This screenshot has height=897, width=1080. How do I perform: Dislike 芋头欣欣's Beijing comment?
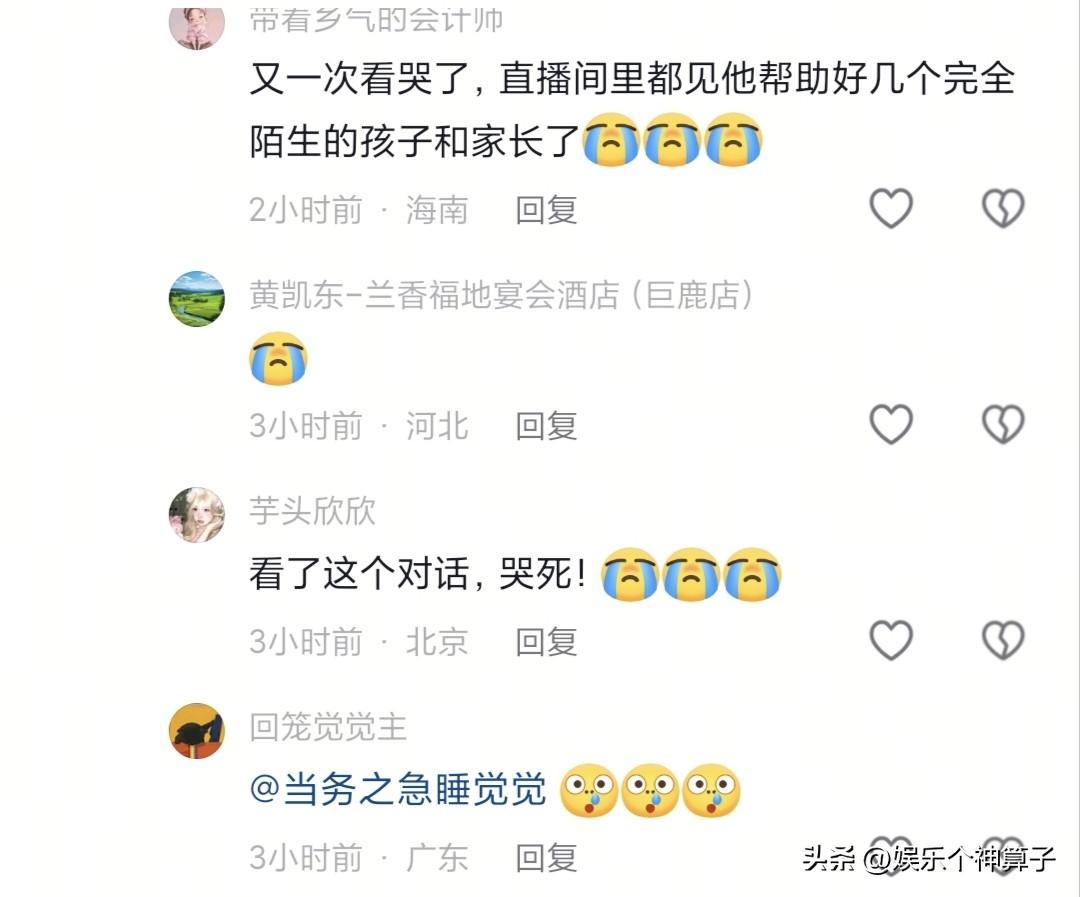pos(1003,639)
